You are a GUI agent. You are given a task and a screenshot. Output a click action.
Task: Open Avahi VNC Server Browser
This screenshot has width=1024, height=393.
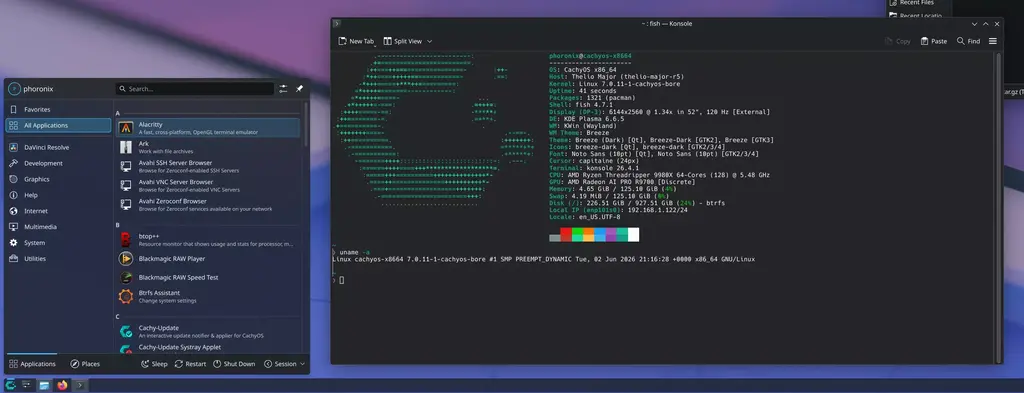coord(208,185)
